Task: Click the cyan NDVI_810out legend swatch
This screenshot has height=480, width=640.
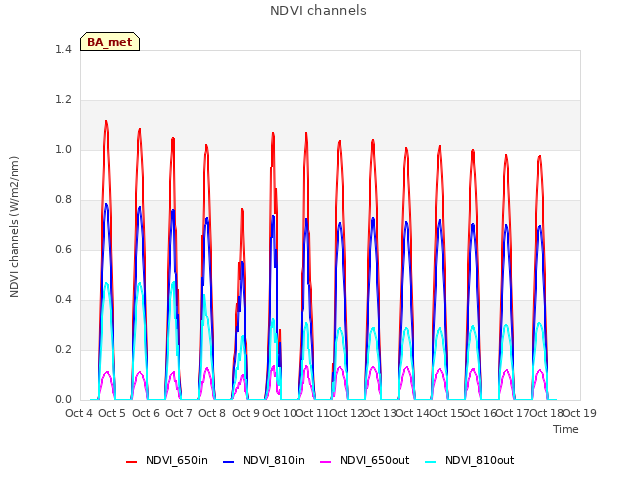Action: click(x=431, y=462)
